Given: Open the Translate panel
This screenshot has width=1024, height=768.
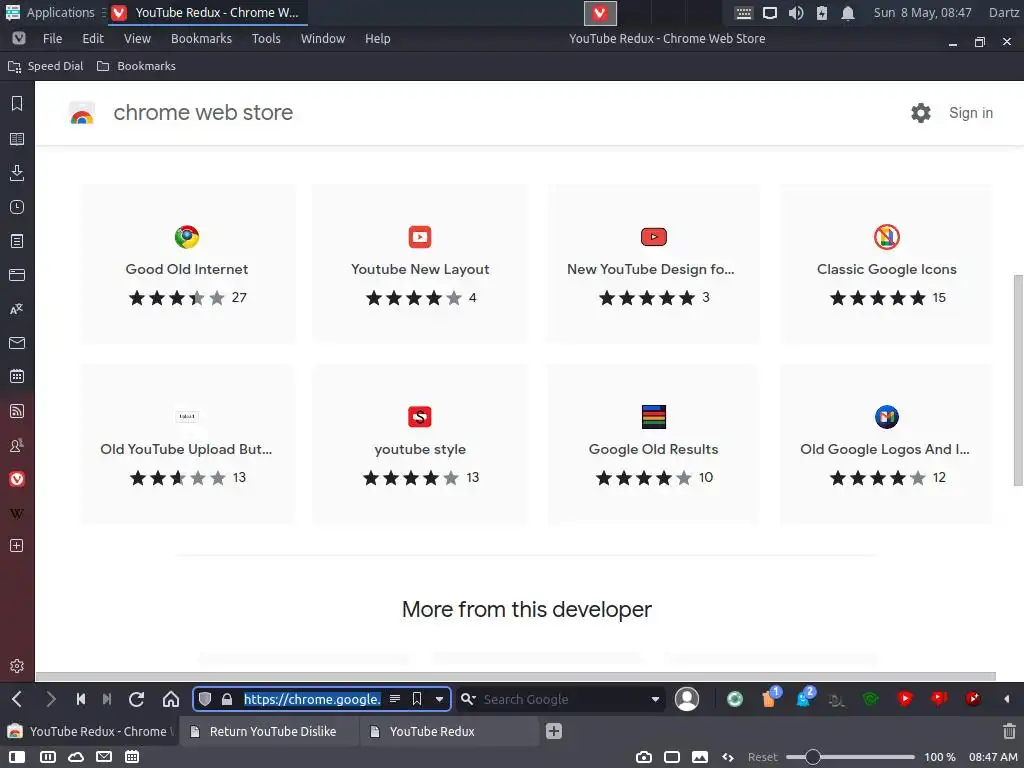Looking at the screenshot, I should click(17, 309).
